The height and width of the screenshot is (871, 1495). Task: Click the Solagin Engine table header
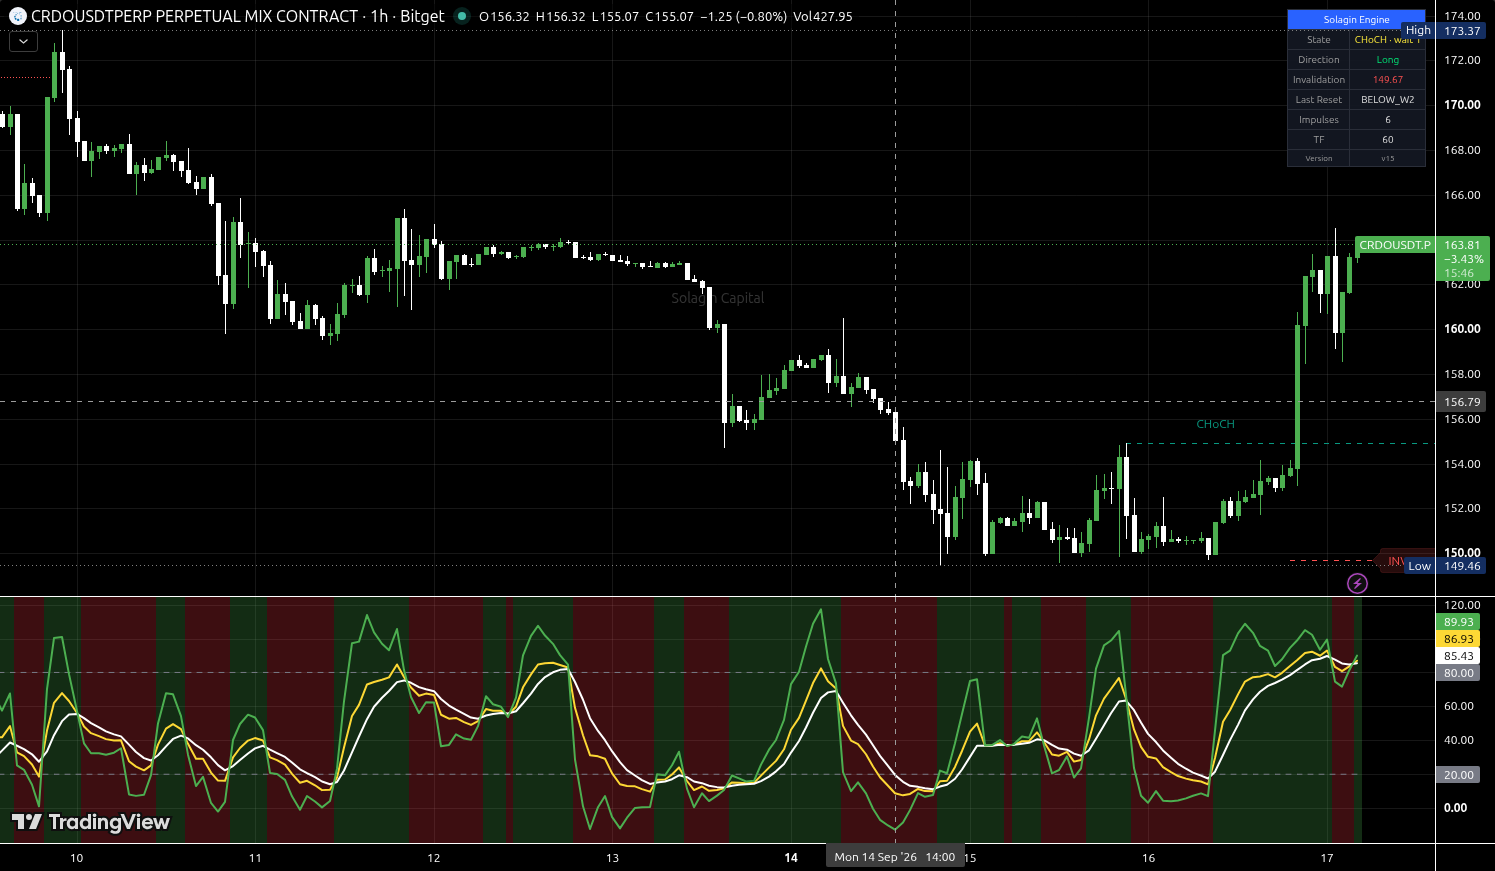1356,19
